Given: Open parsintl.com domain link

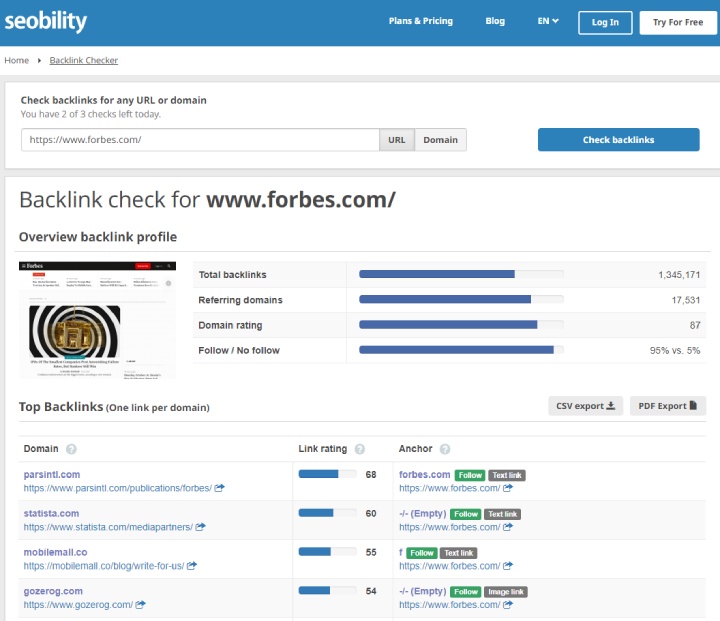Looking at the screenshot, I should pyautogui.click(x=52, y=474).
